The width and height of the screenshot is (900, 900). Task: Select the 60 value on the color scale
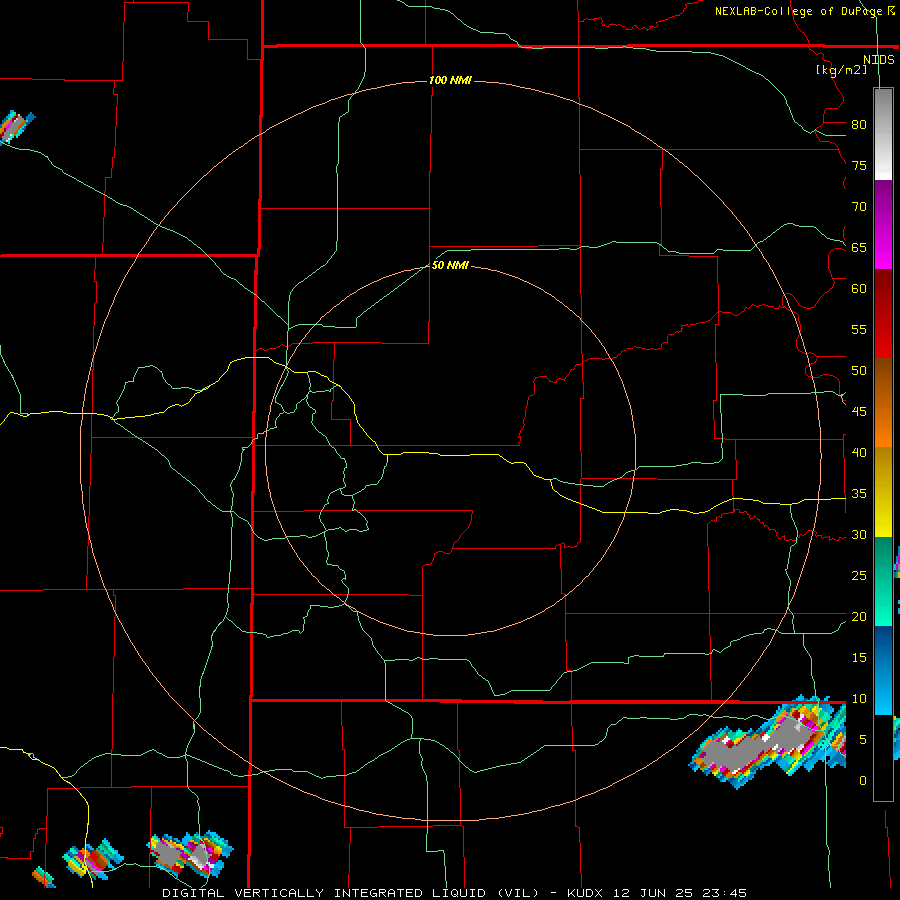point(859,289)
